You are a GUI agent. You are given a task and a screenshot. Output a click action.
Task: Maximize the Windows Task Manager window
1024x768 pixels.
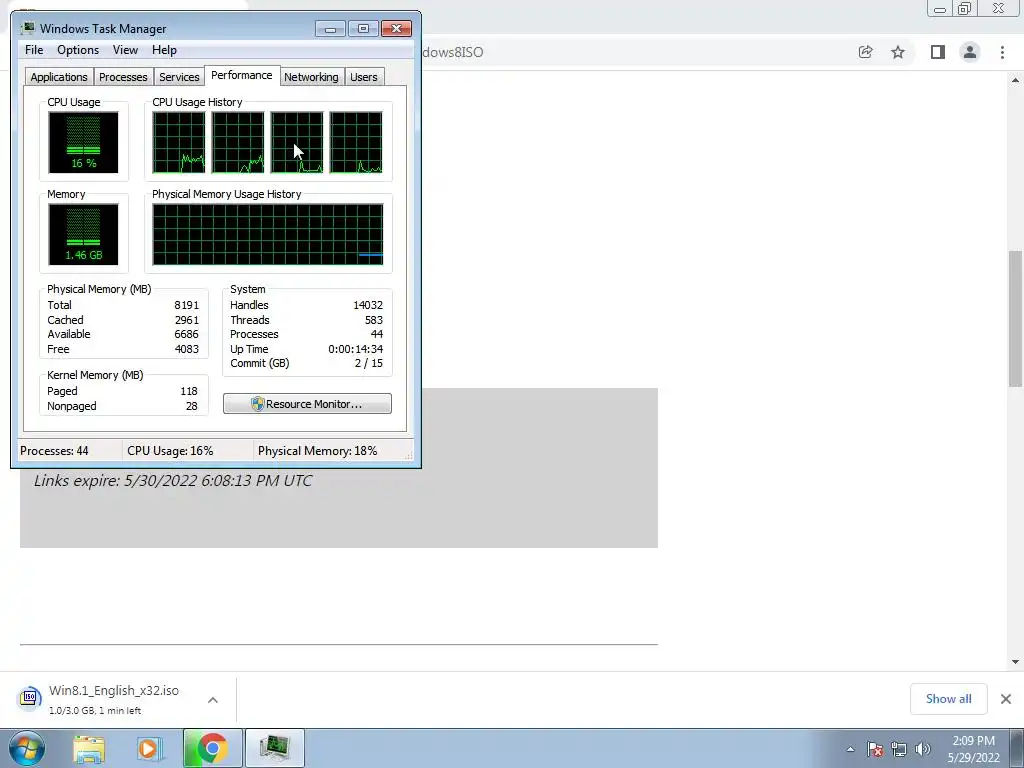pos(363,29)
